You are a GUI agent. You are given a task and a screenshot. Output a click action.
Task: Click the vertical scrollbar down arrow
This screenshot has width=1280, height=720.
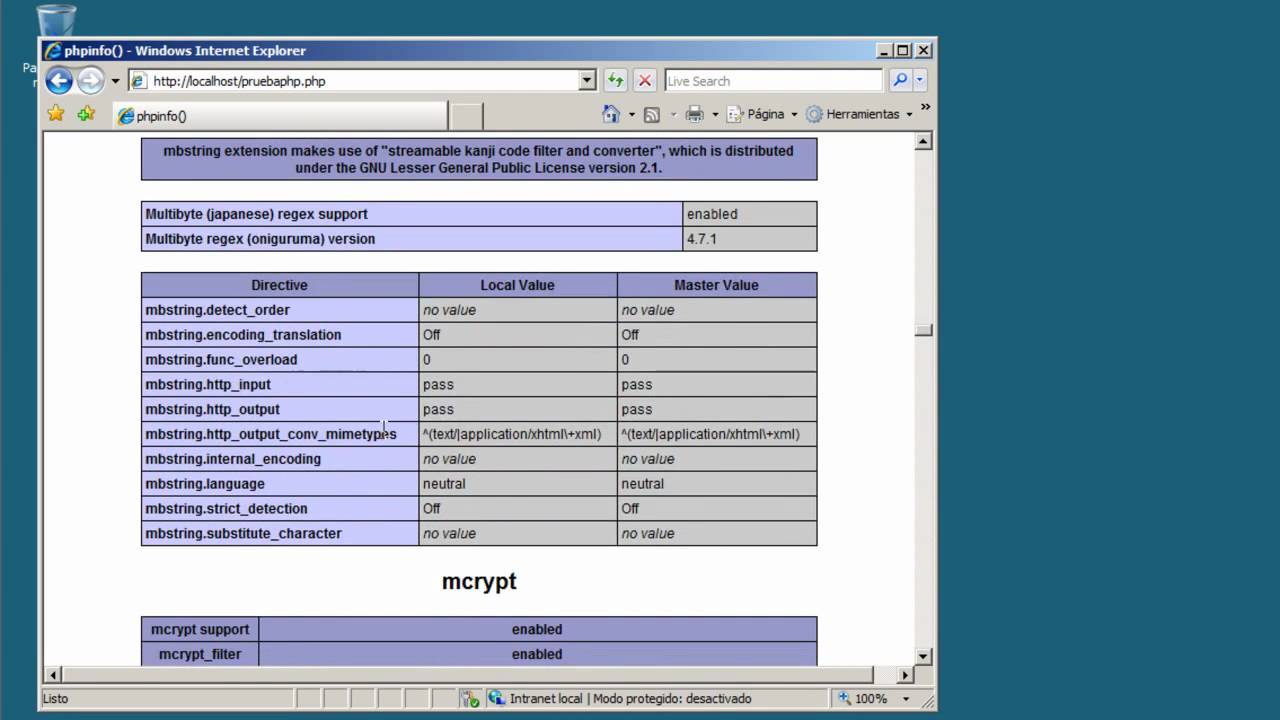tap(924, 656)
